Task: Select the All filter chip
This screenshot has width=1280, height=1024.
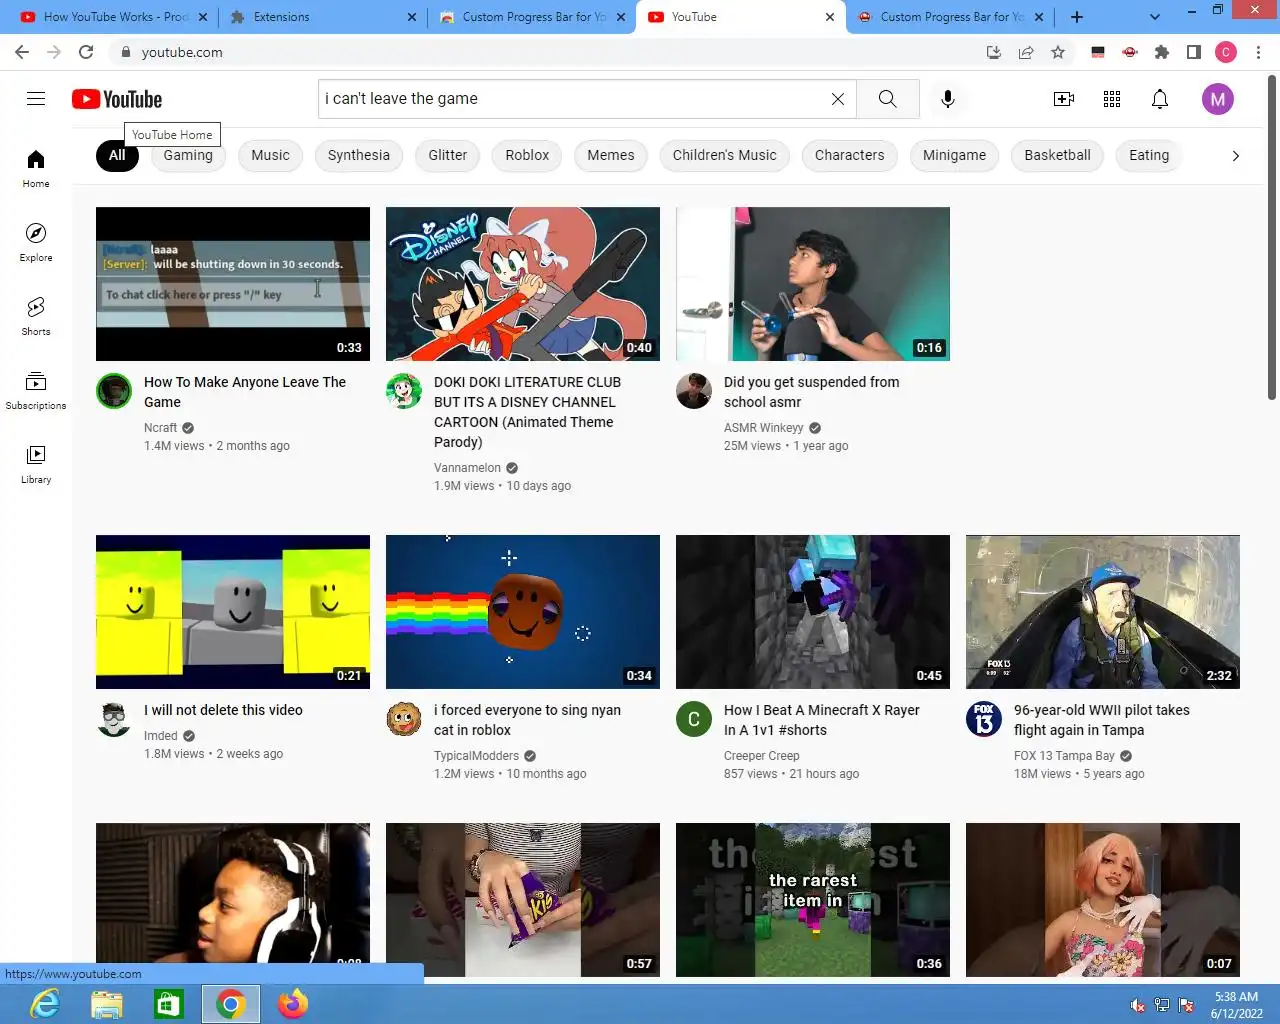Action: click(117, 155)
